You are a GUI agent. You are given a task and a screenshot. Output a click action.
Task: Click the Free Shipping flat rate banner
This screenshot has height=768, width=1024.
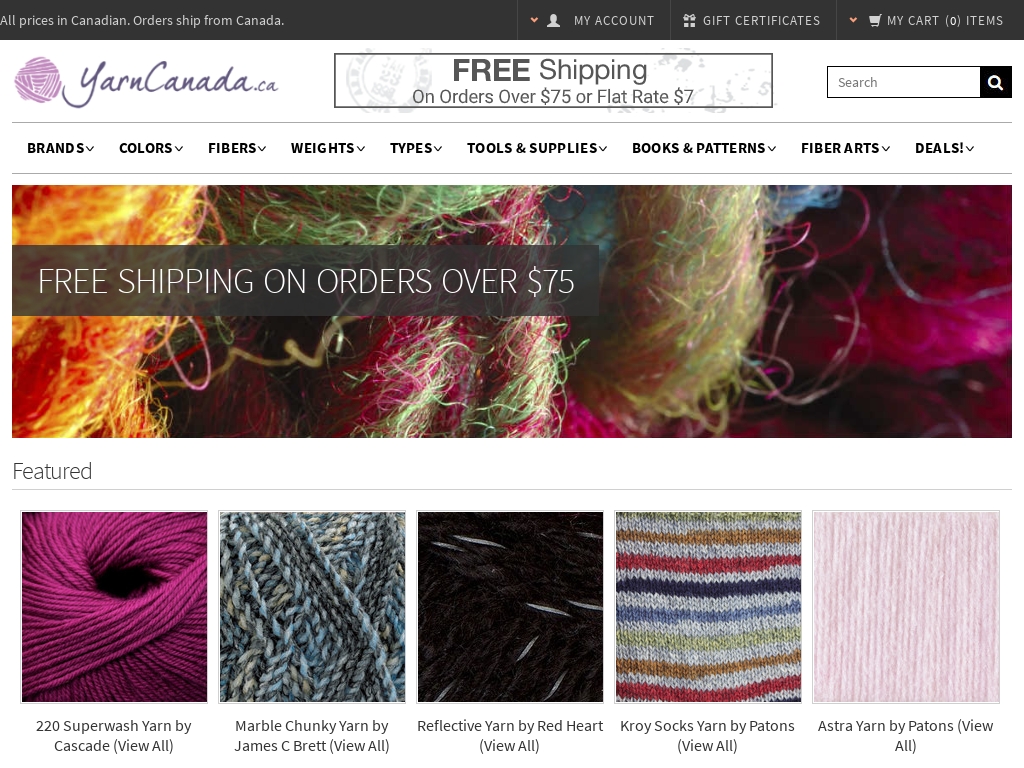[553, 80]
